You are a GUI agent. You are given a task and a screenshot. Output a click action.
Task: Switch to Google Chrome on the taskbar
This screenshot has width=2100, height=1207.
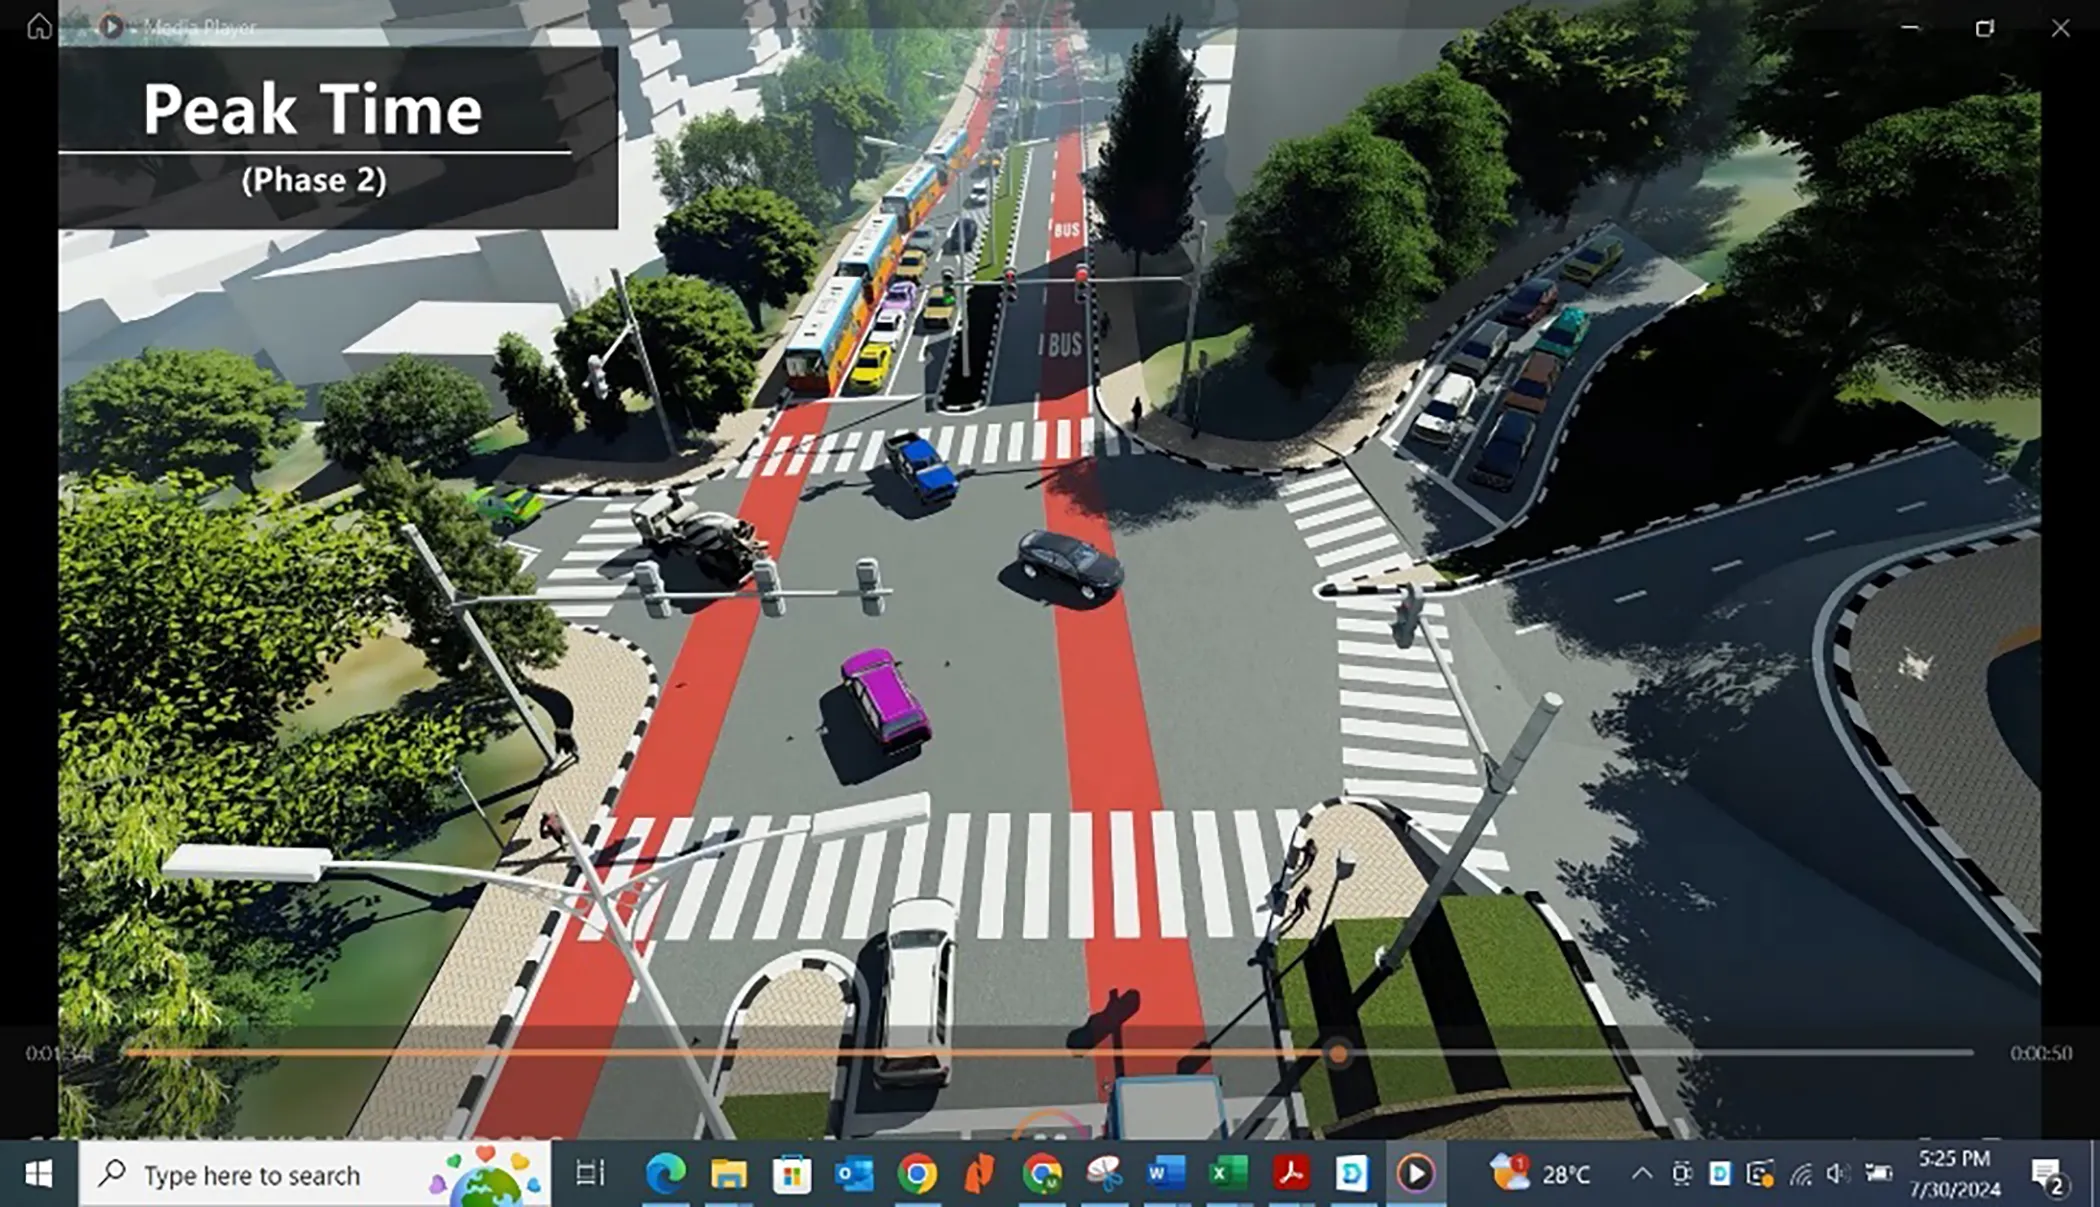[x=917, y=1174]
